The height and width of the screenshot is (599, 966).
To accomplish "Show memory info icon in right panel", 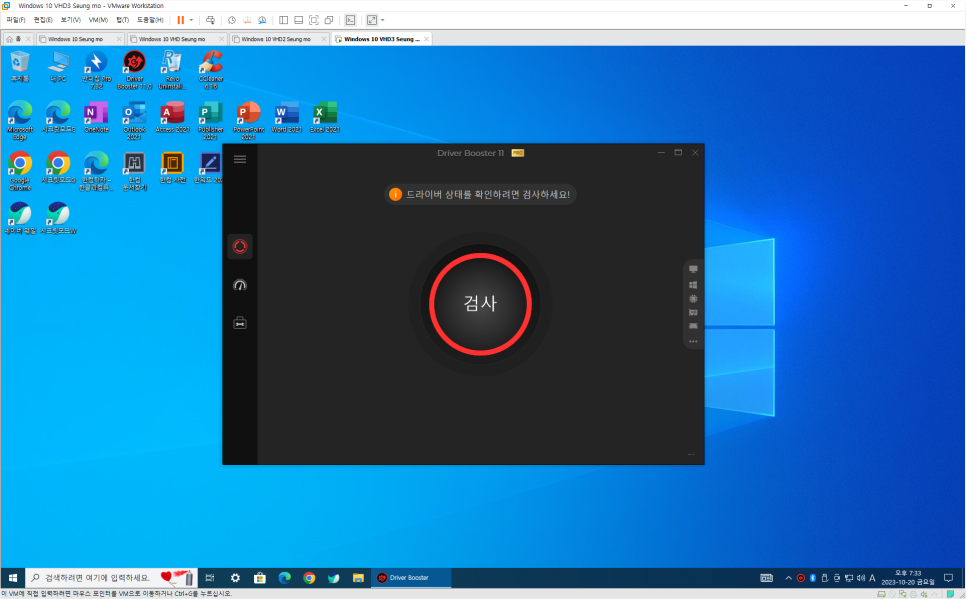I will tap(693, 326).
